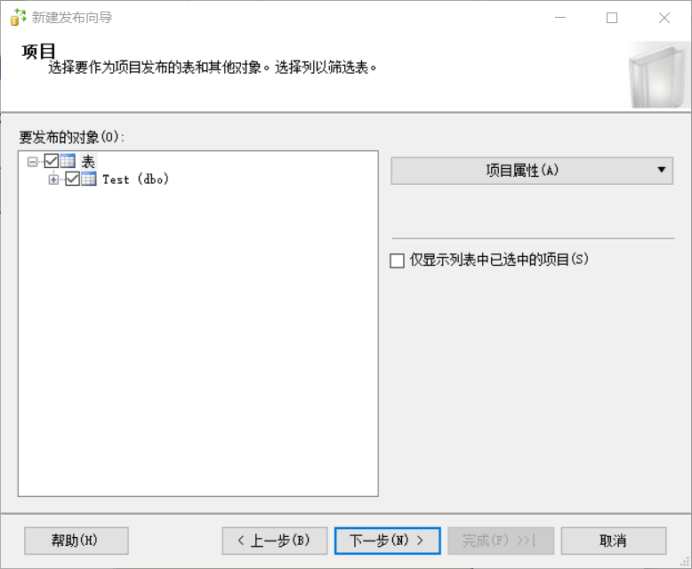Click the table icon beside 表 node
The width and height of the screenshot is (692, 569).
click(68, 162)
